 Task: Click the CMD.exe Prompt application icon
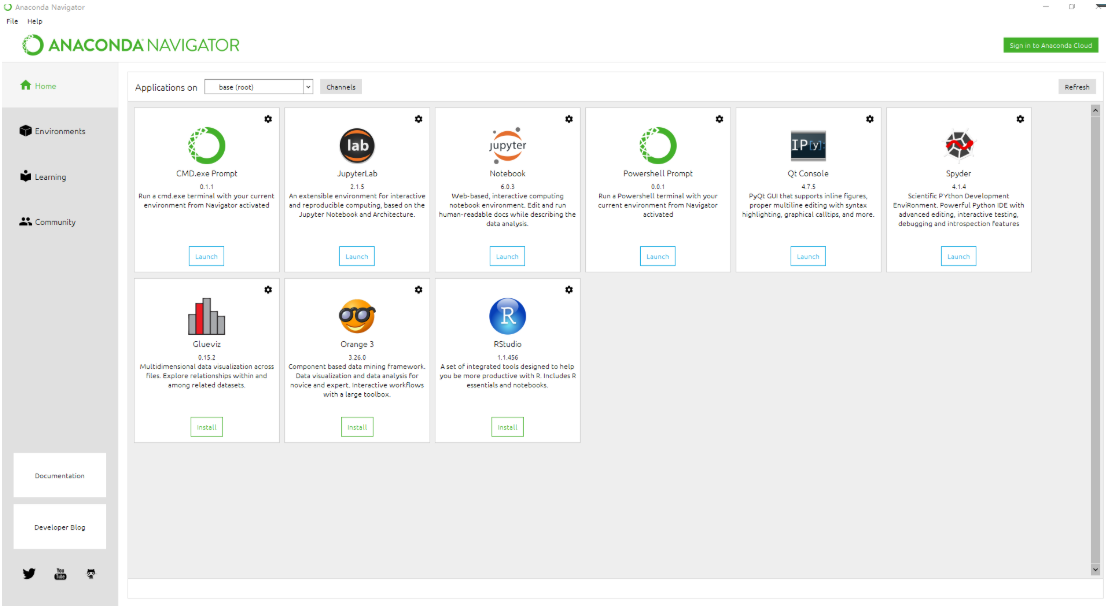207,145
